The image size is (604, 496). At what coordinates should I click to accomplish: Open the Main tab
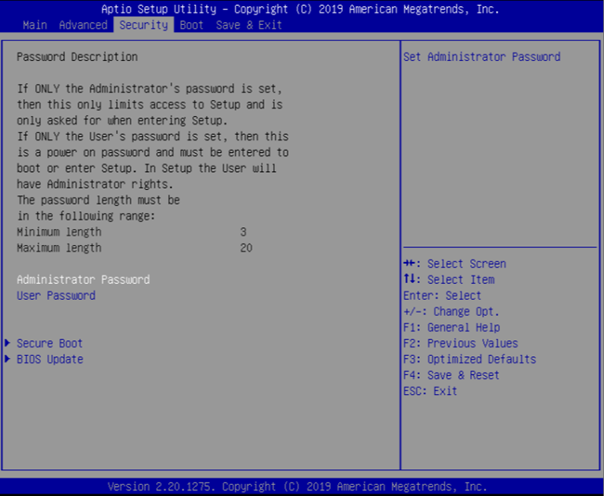(x=35, y=24)
